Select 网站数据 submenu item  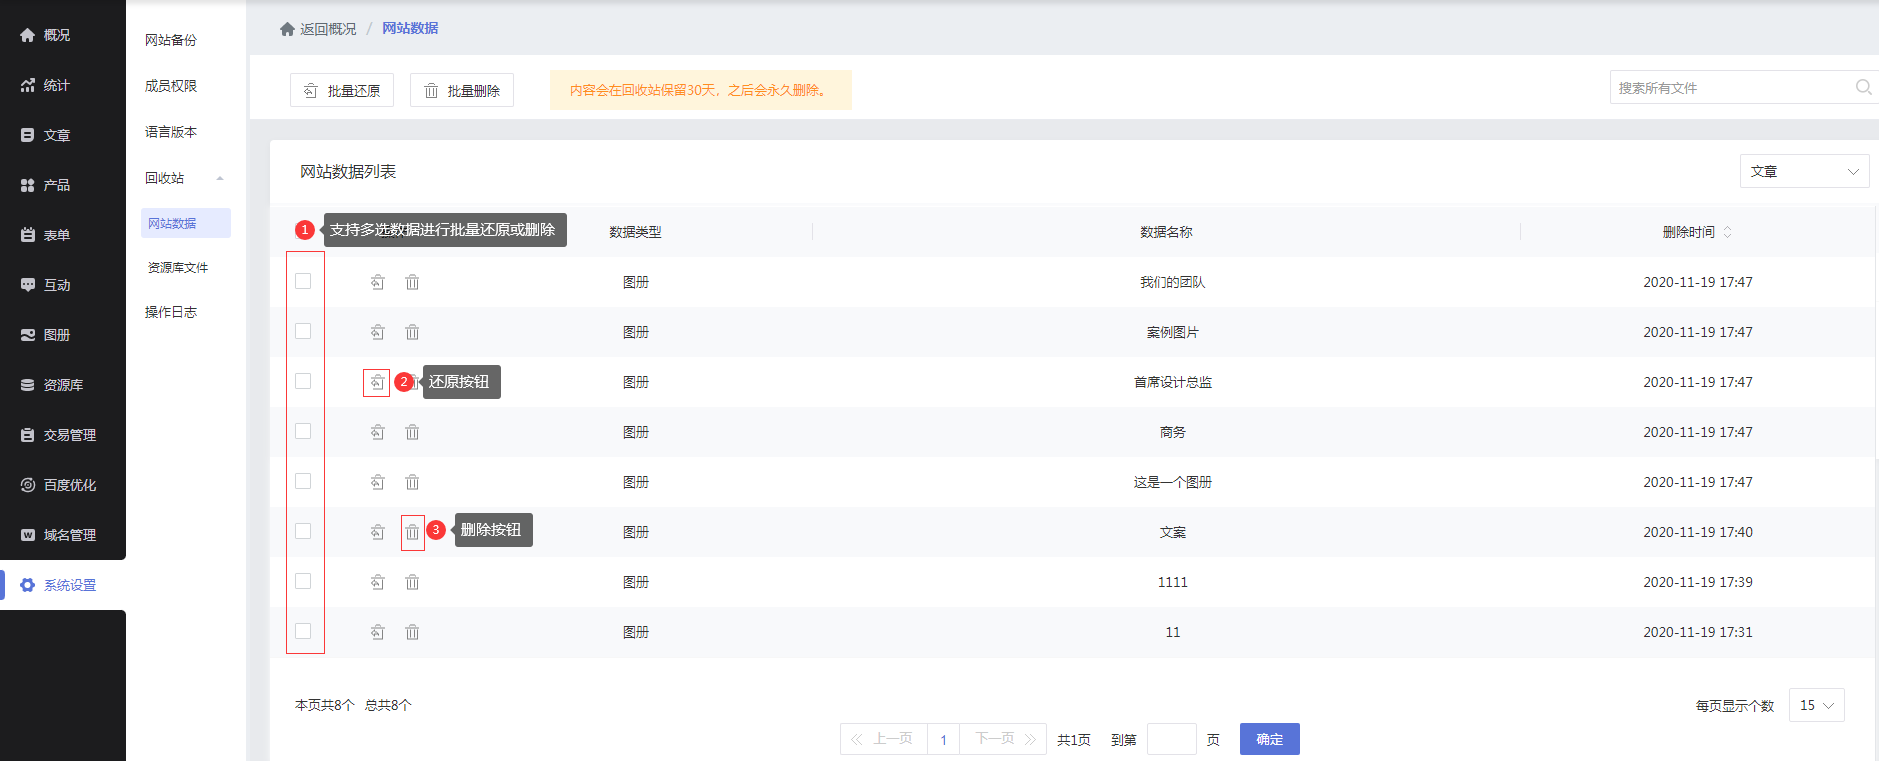tap(186, 223)
